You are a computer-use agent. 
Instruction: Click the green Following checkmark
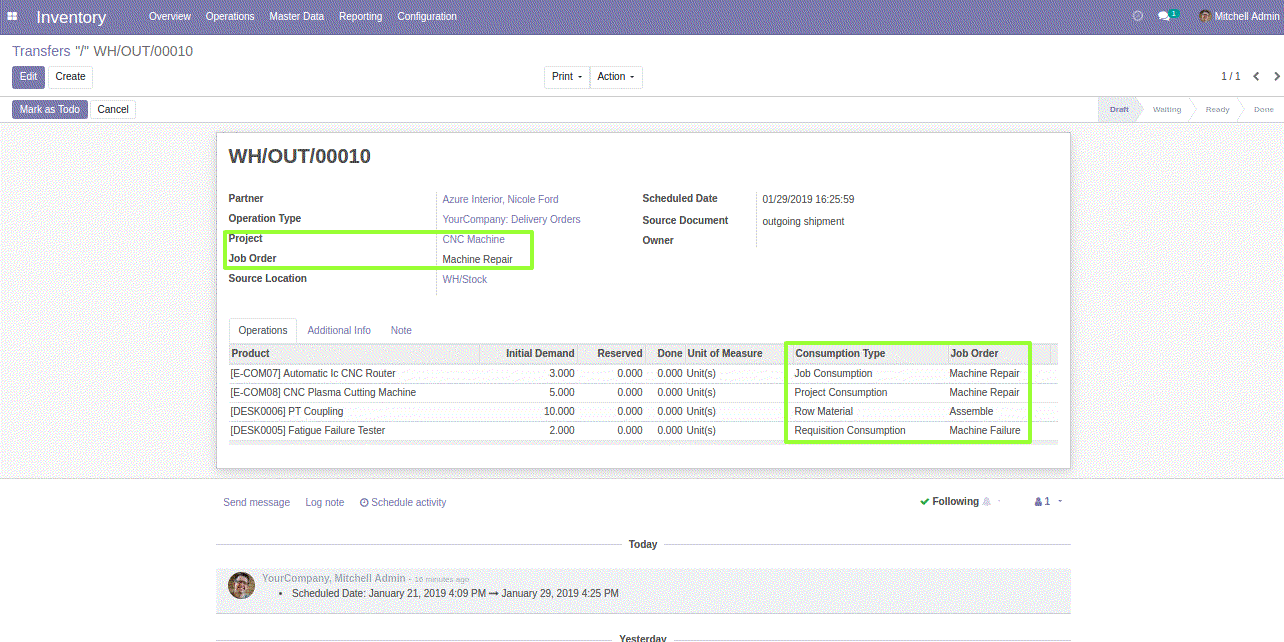[925, 502]
